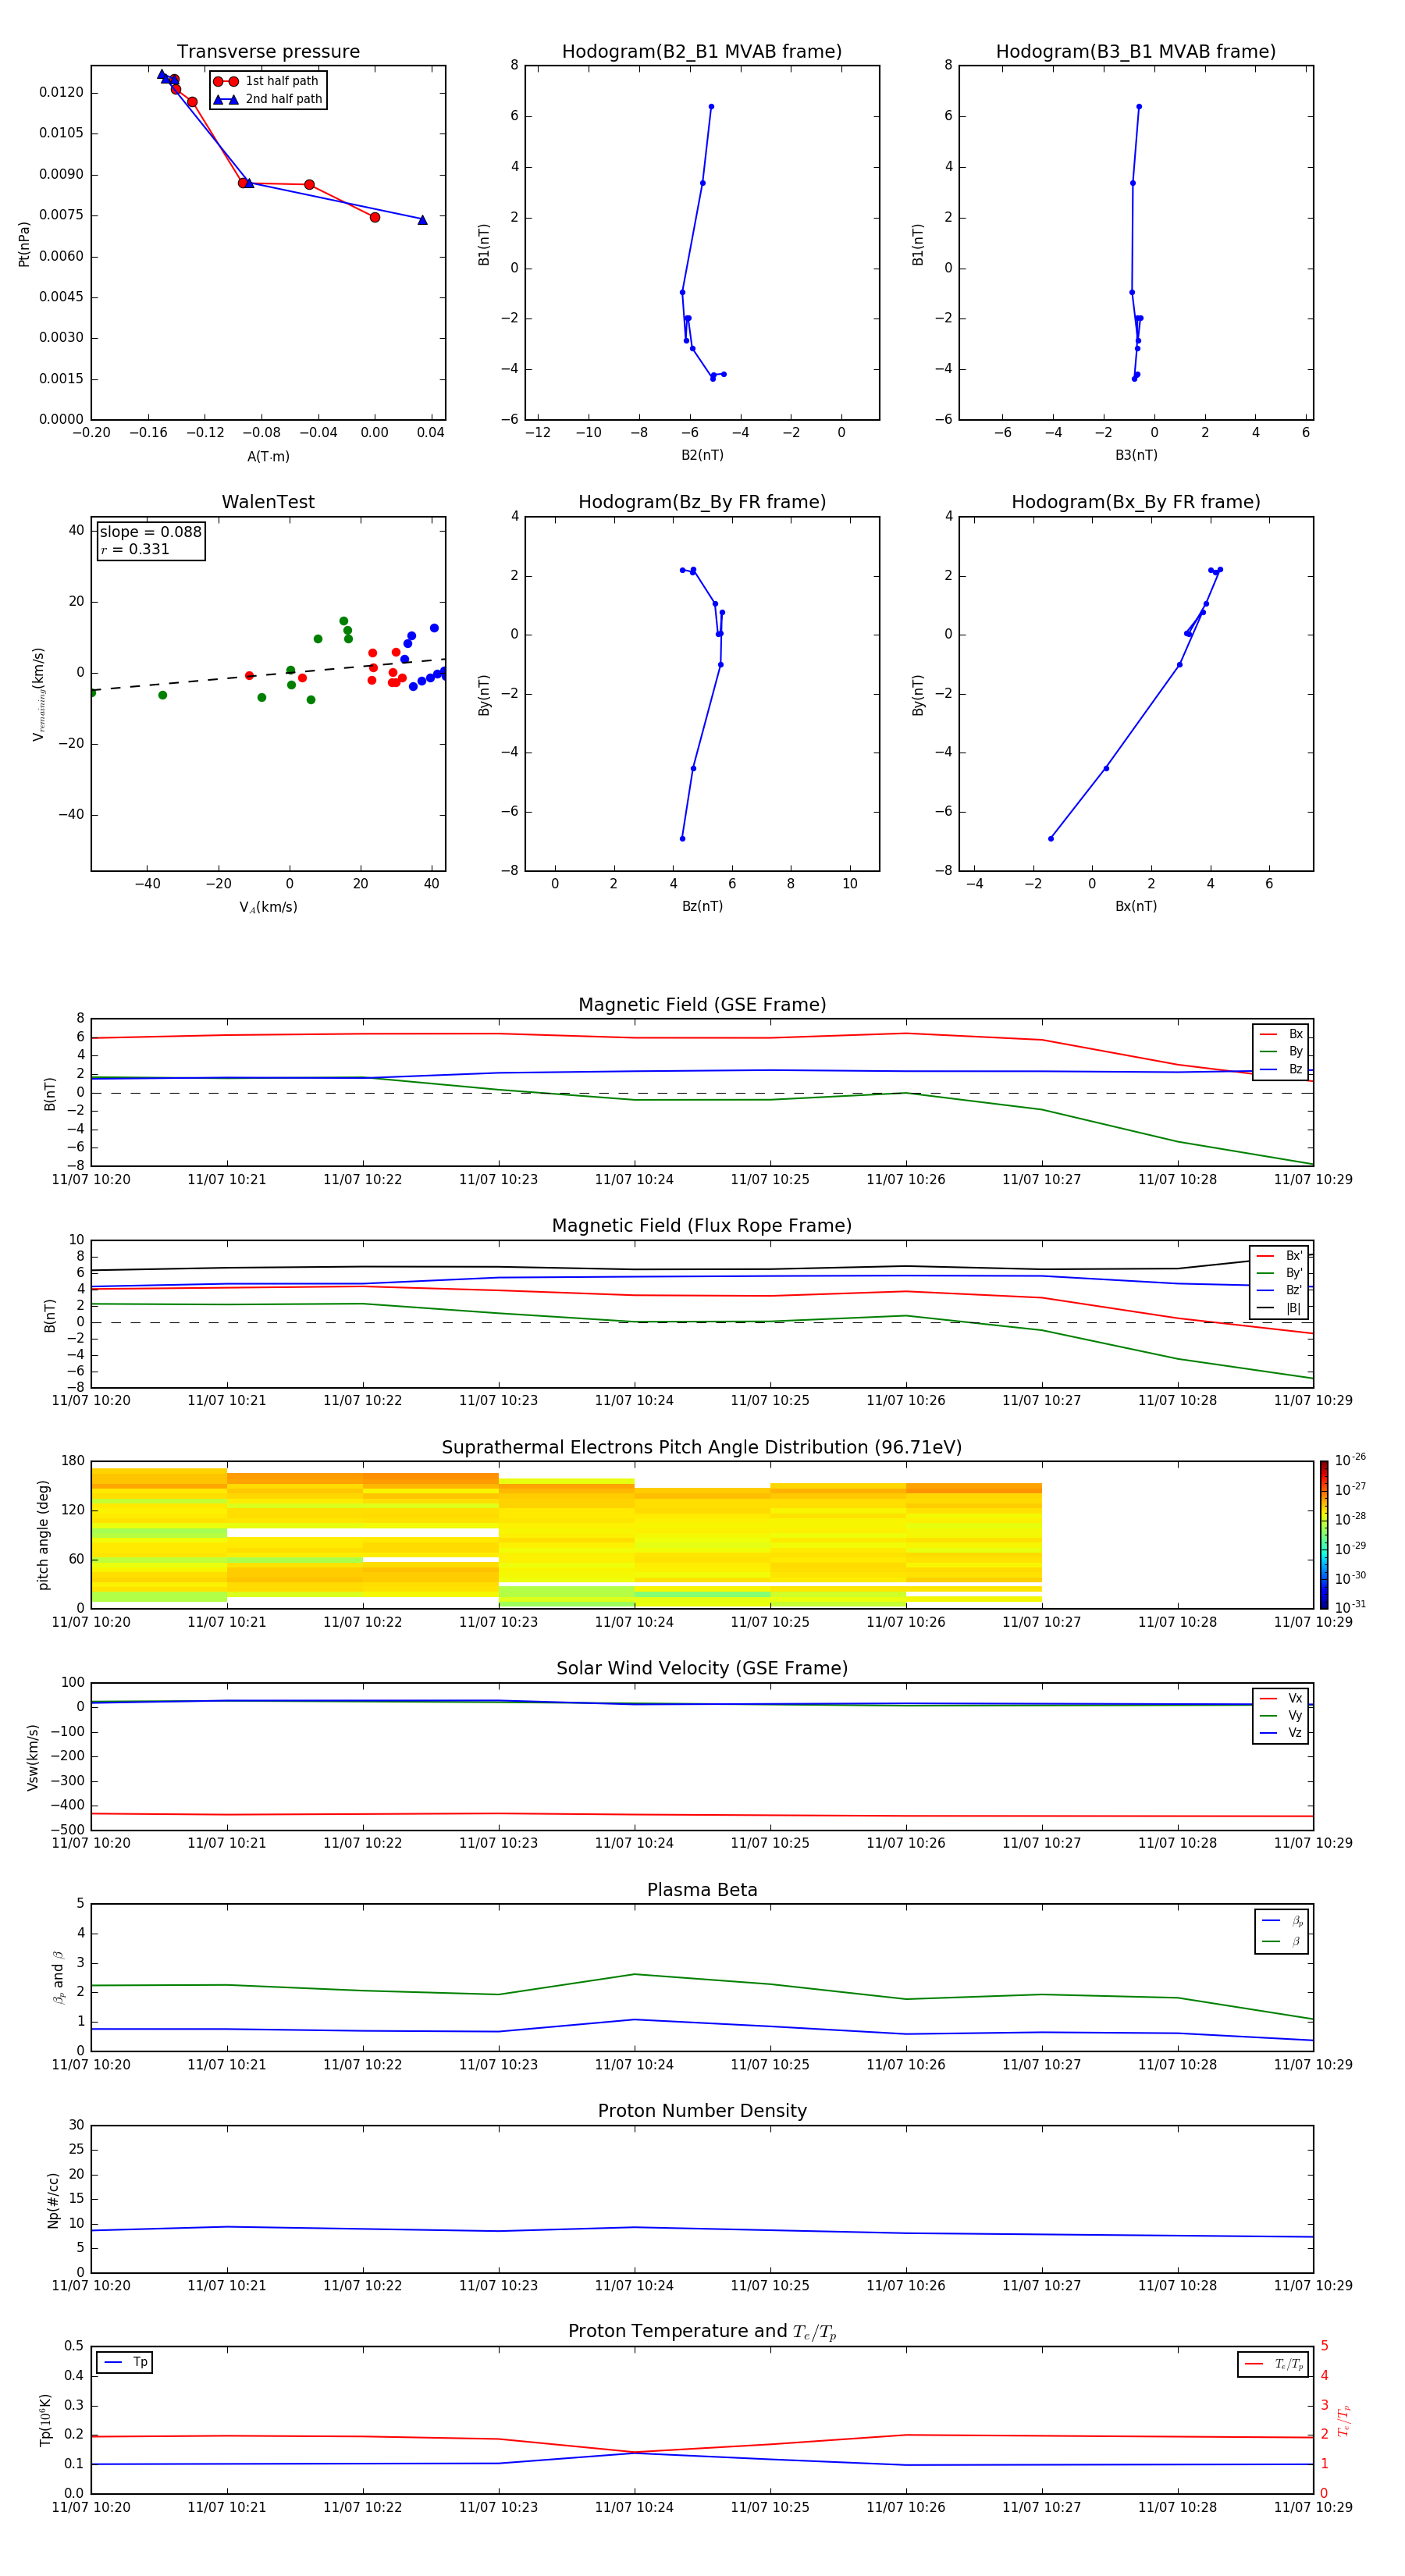This screenshot has width=1405, height=2576.
Task: Click the last blue triangle in pressure plot
Action: coord(422,220)
